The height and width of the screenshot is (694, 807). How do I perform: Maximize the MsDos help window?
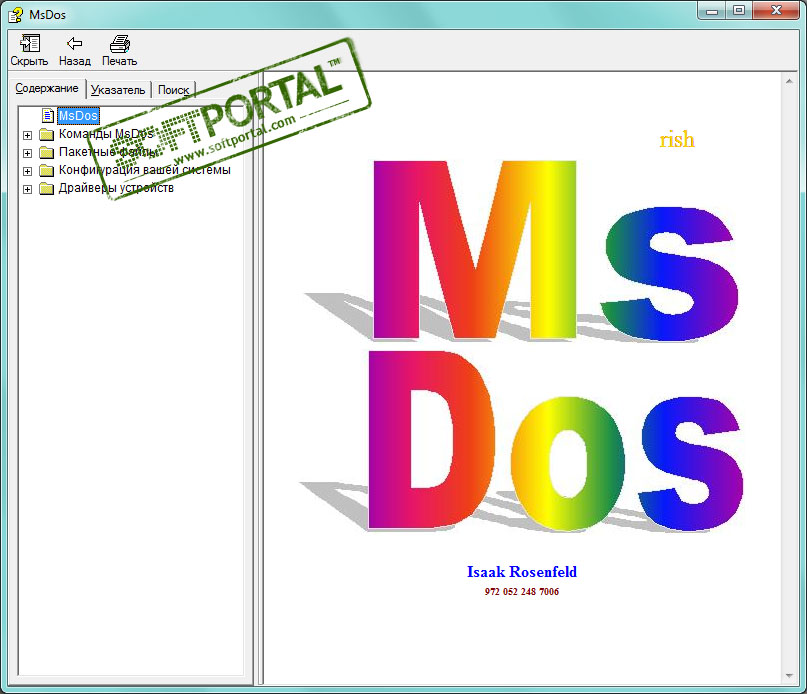(739, 11)
